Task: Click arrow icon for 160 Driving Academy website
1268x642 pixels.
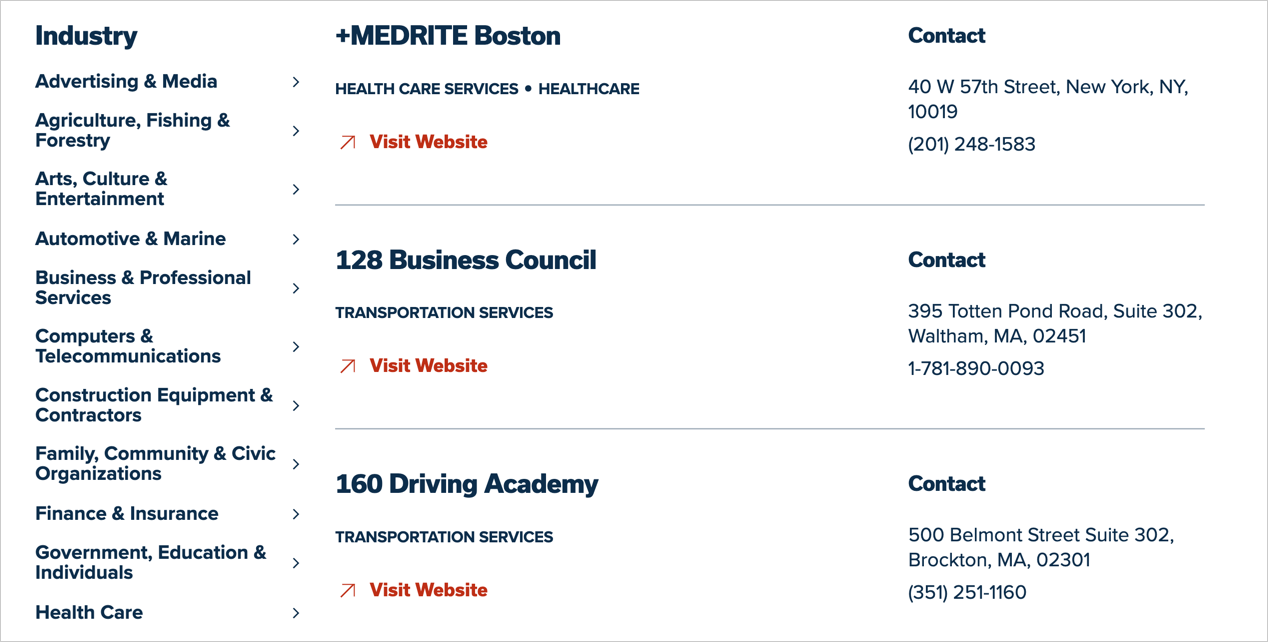Action: point(348,591)
